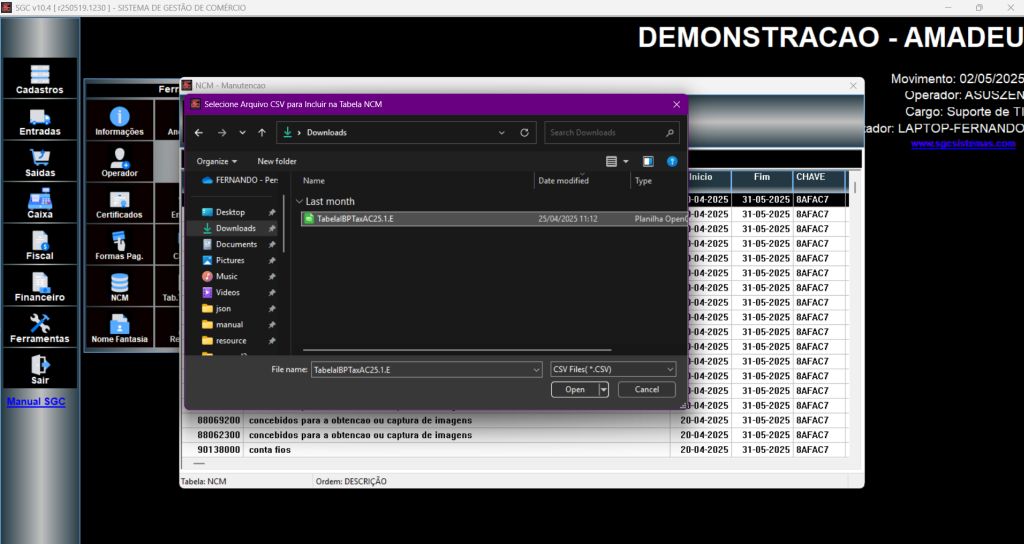Screen dimensions: 1024x544
Task: Open www.sgcsistemas.com link
Action: (x=963, y=144)
